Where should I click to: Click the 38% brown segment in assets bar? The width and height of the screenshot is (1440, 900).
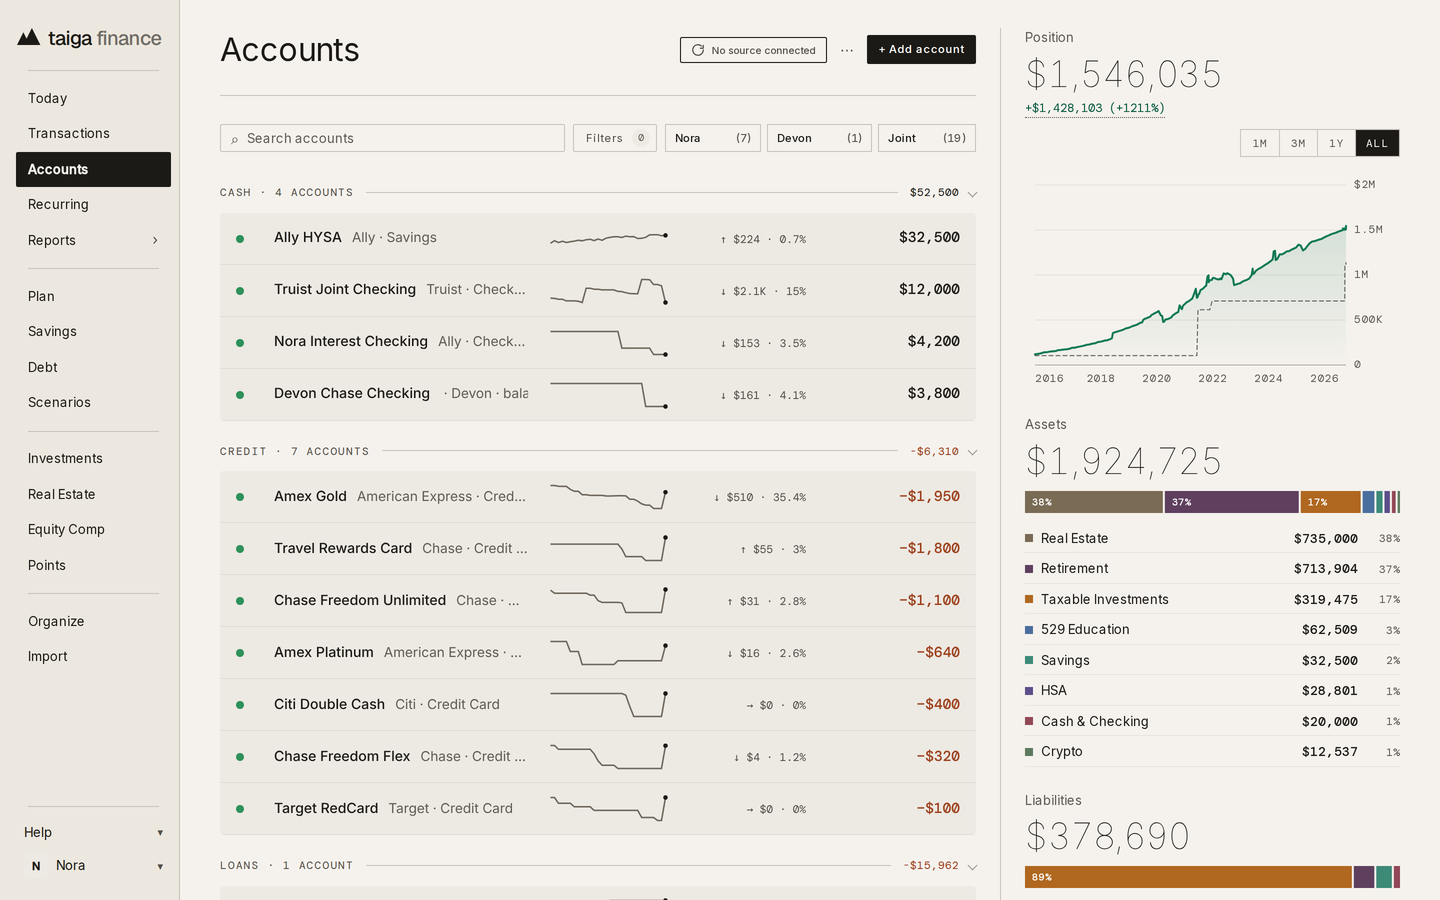1094,502
